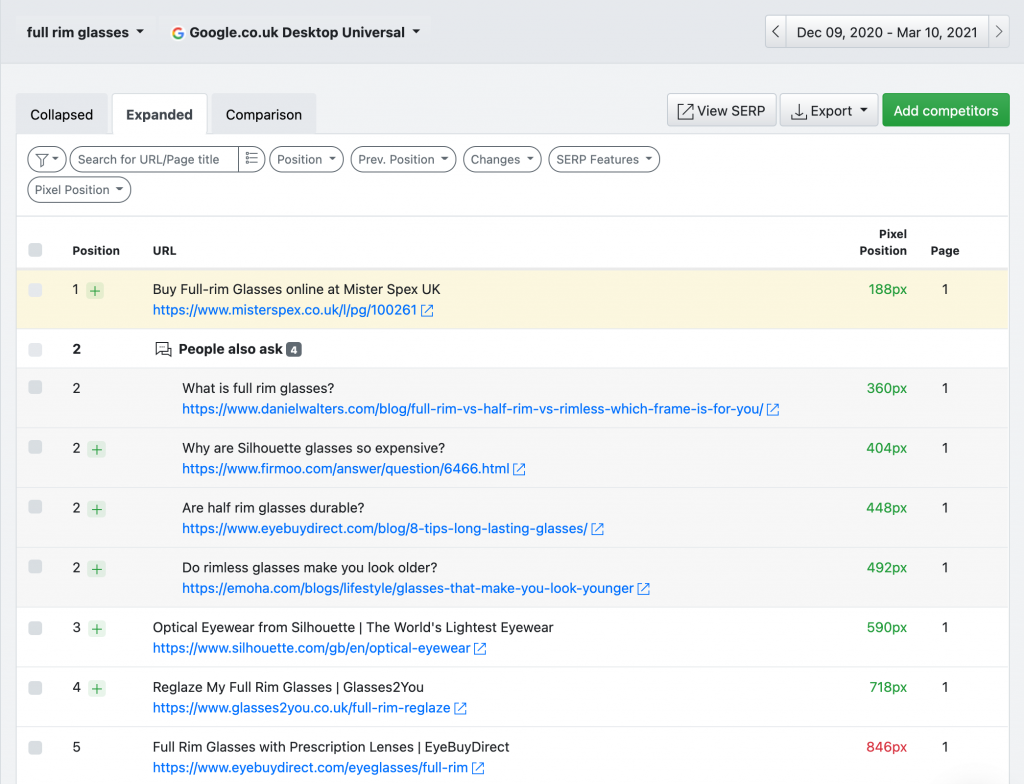Select the checkbox for position 5 row
Image resolution: width=1024 pixels, height=784 pixels.
pyautogui.click(x=35, y=747)
